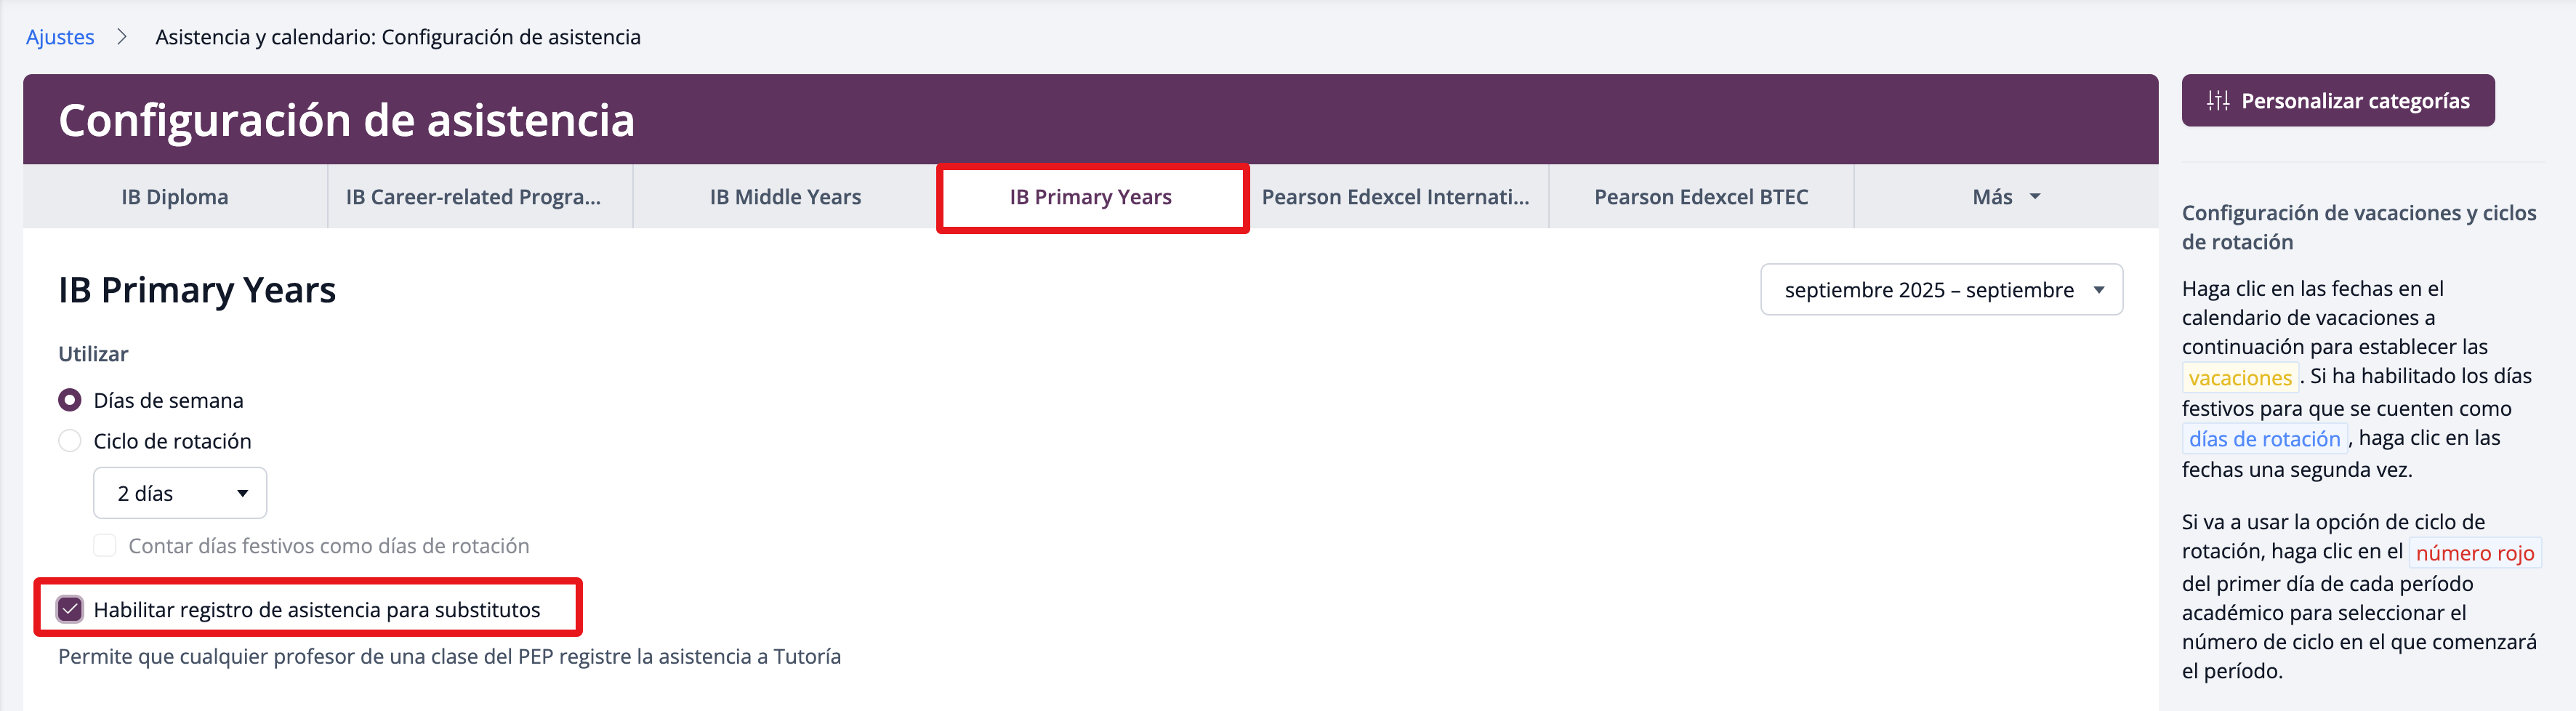The height and width of the screenshot is (711, 2576).
Task: Go to Ajustes breadcrumb link
Action: [60, 37]
